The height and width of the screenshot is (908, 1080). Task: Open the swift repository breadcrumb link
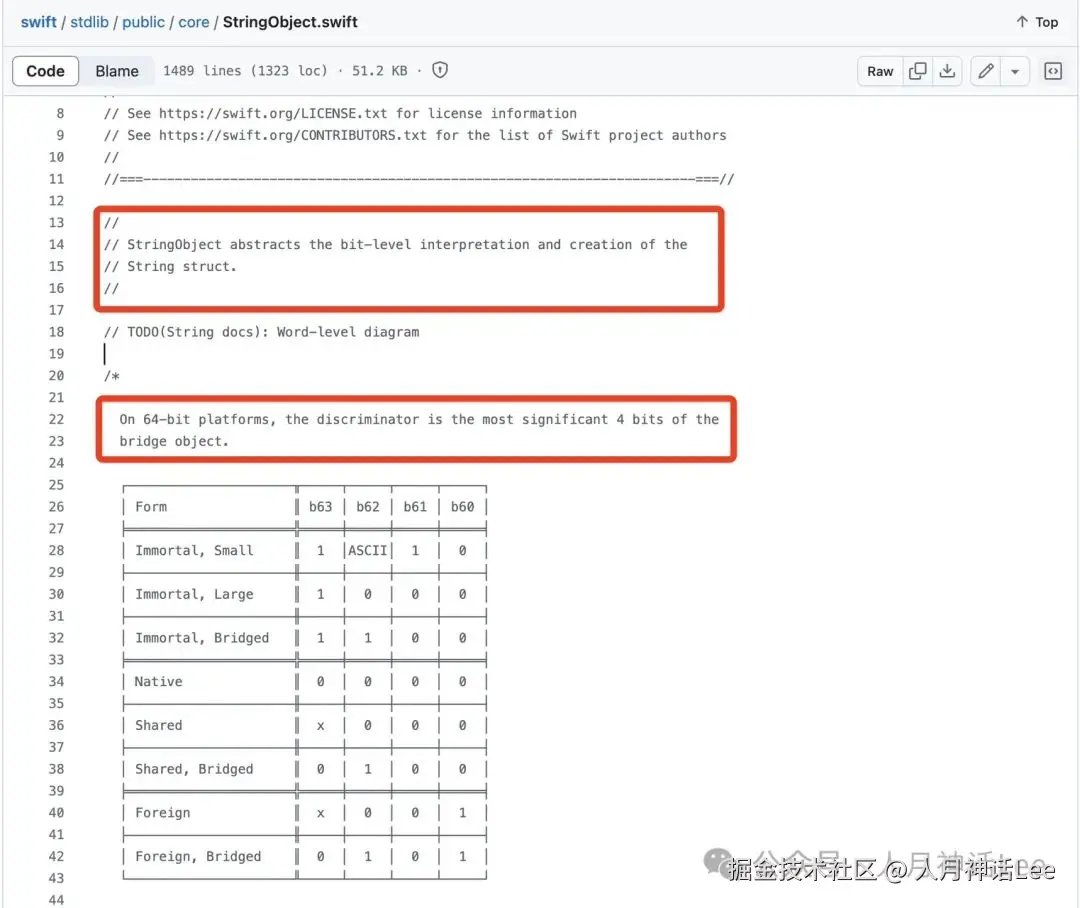pyautogui.click(x=38, y=21)
